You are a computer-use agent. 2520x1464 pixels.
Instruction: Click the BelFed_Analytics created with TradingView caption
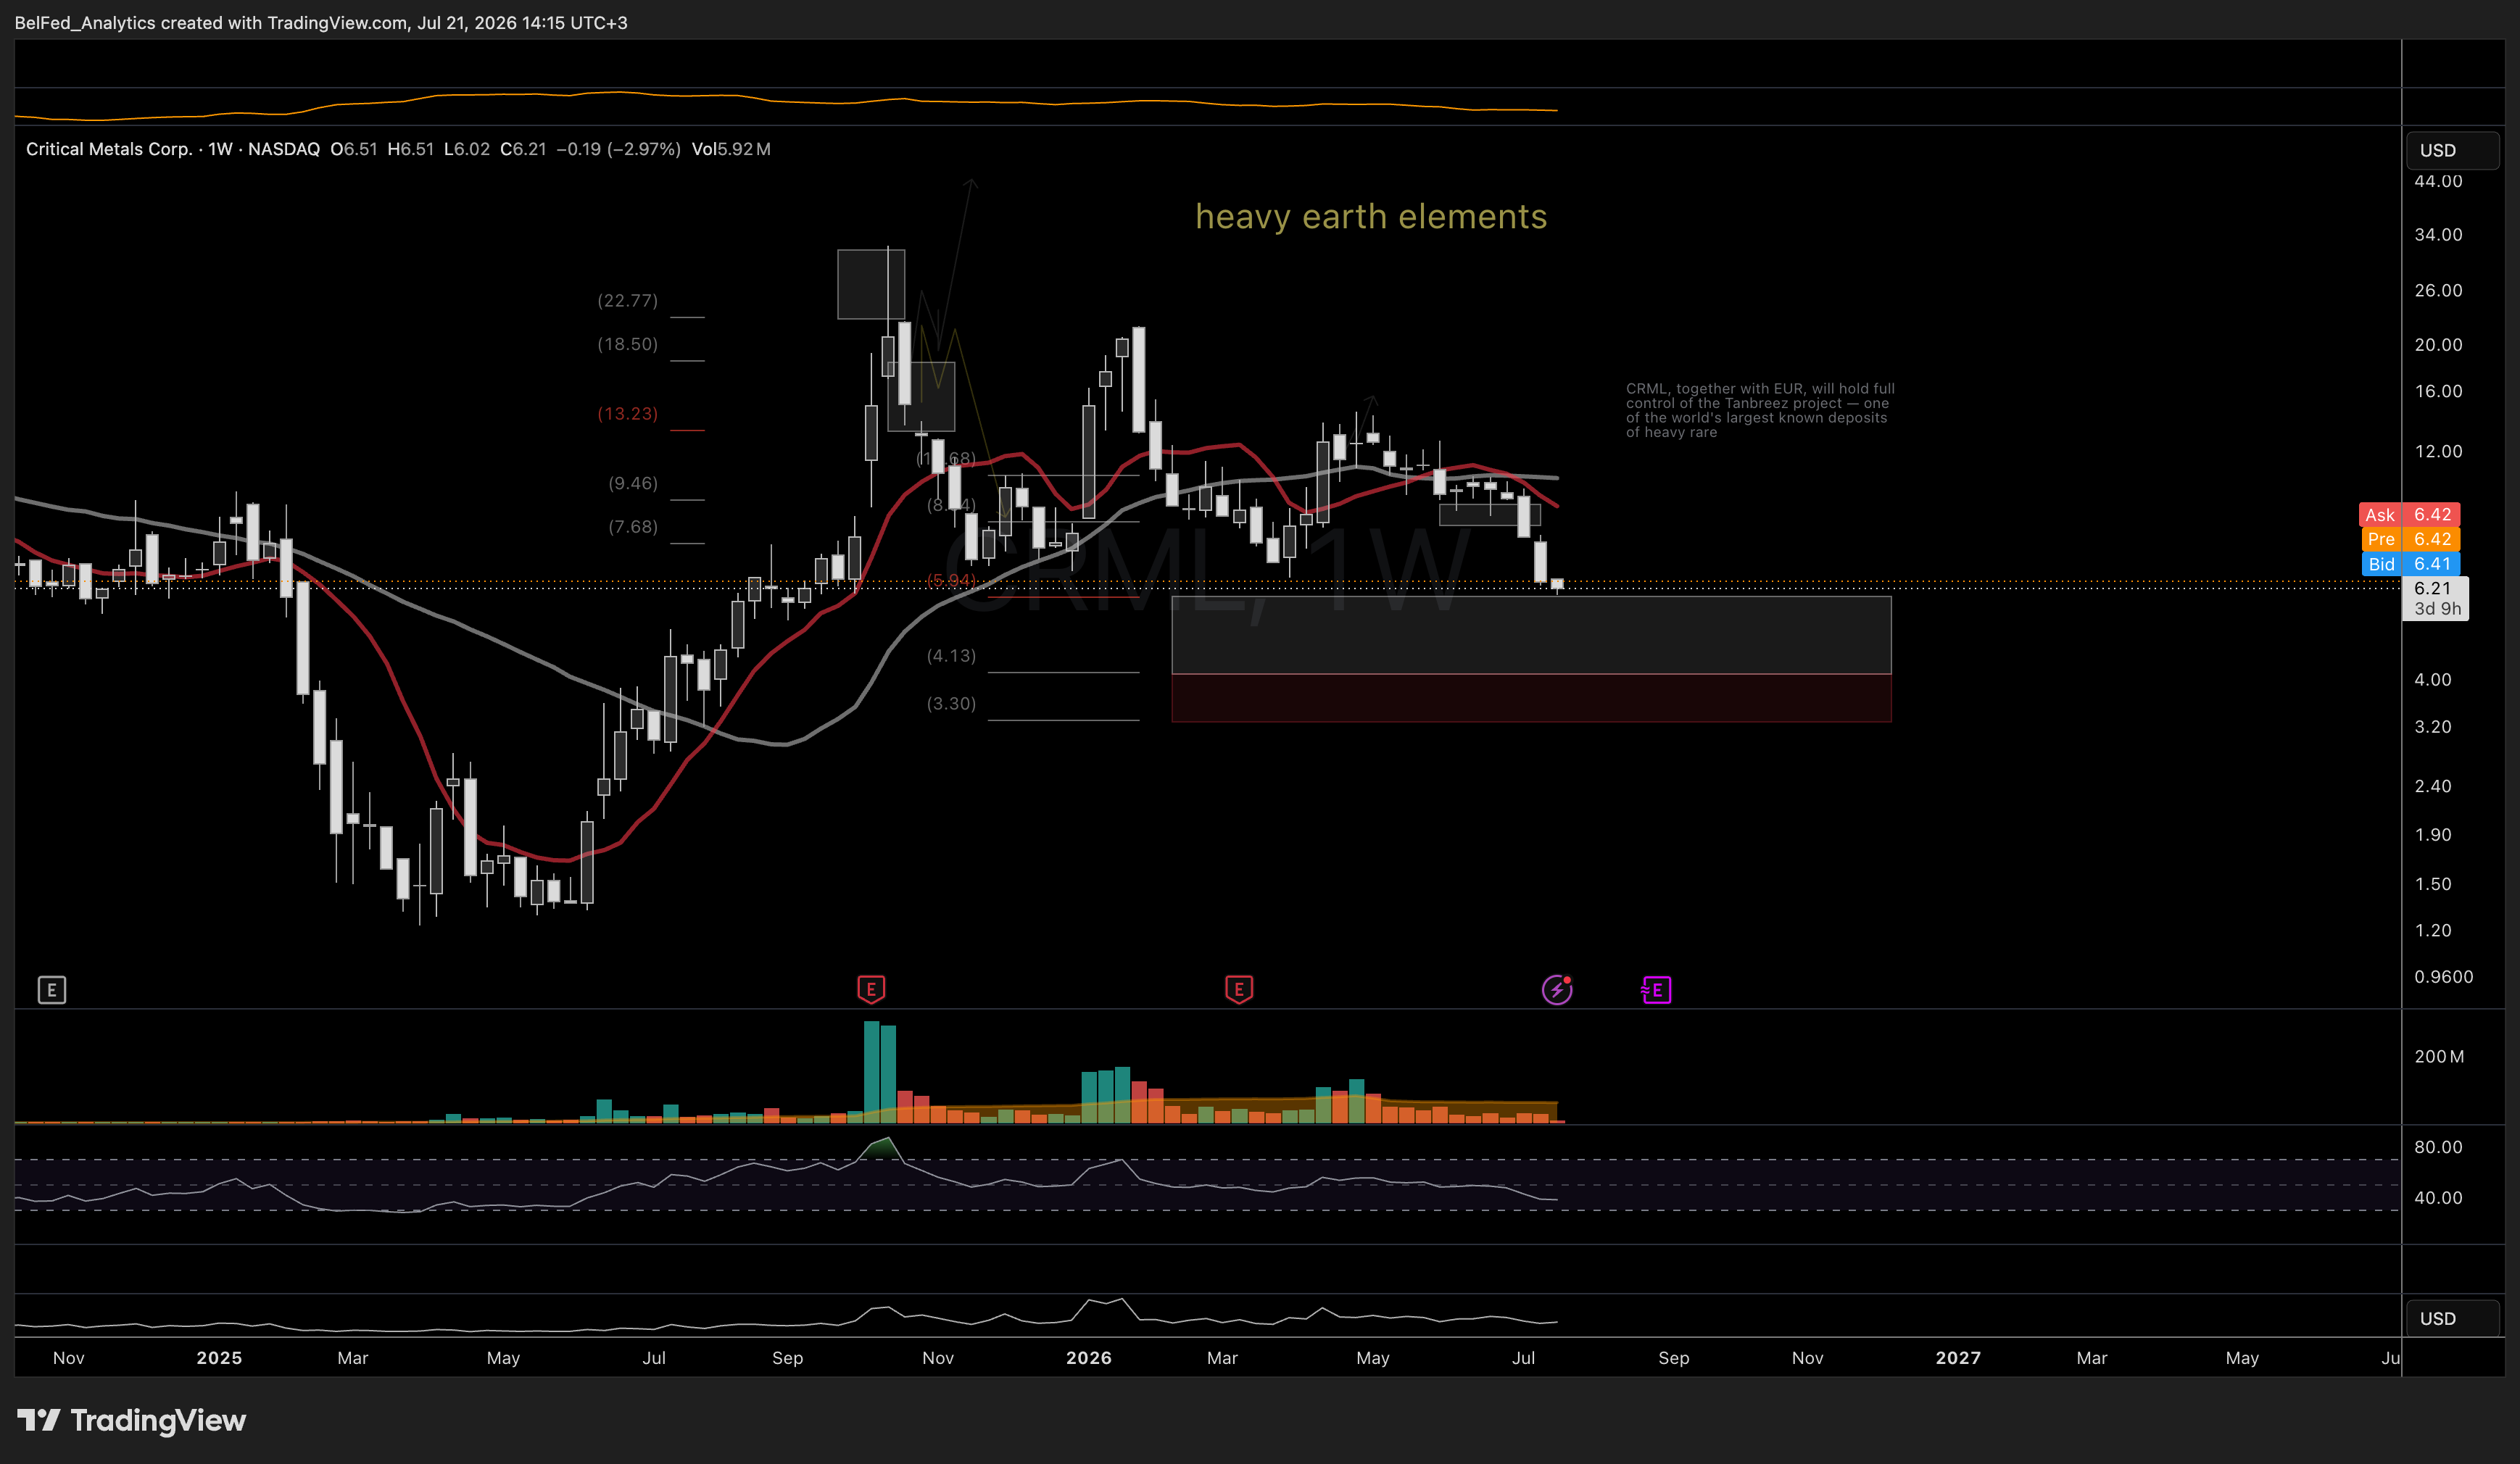(321, 22)
